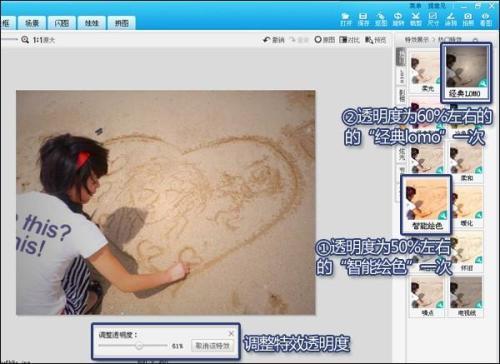Screen dimensions: 500x364
Task: Click the Open (打开) file icon
Action: click(x=346, y=19)
